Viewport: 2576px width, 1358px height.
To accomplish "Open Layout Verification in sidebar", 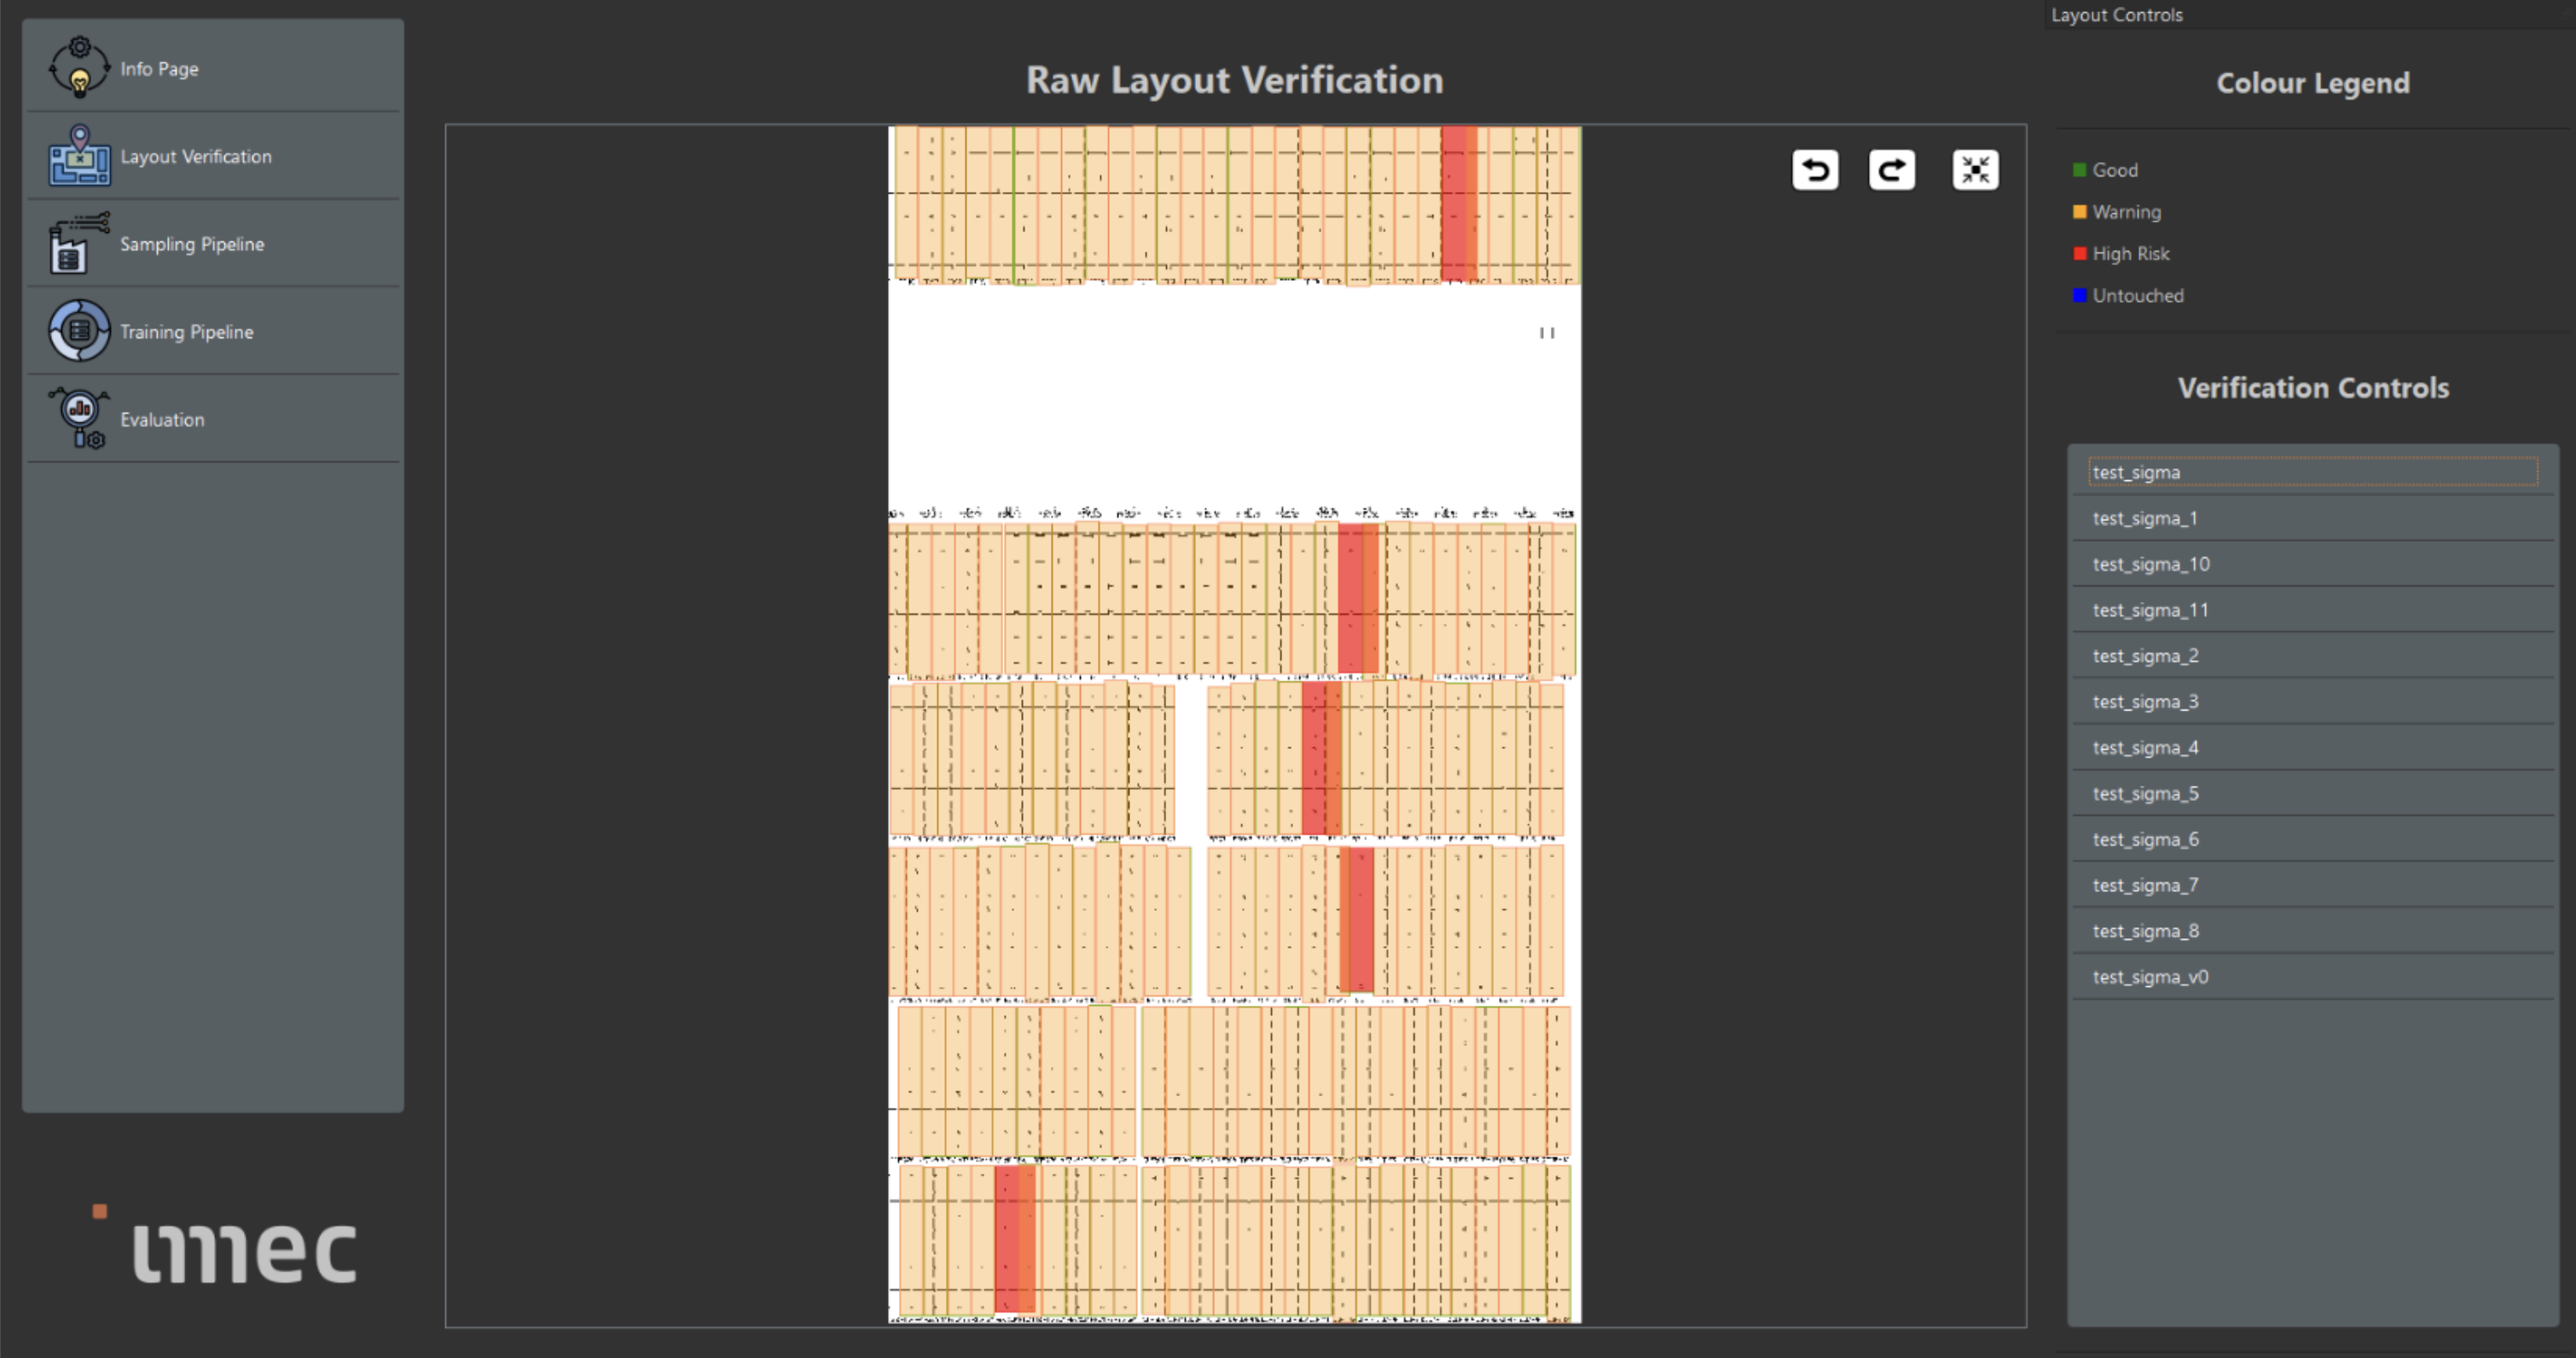I will point(213,156).
